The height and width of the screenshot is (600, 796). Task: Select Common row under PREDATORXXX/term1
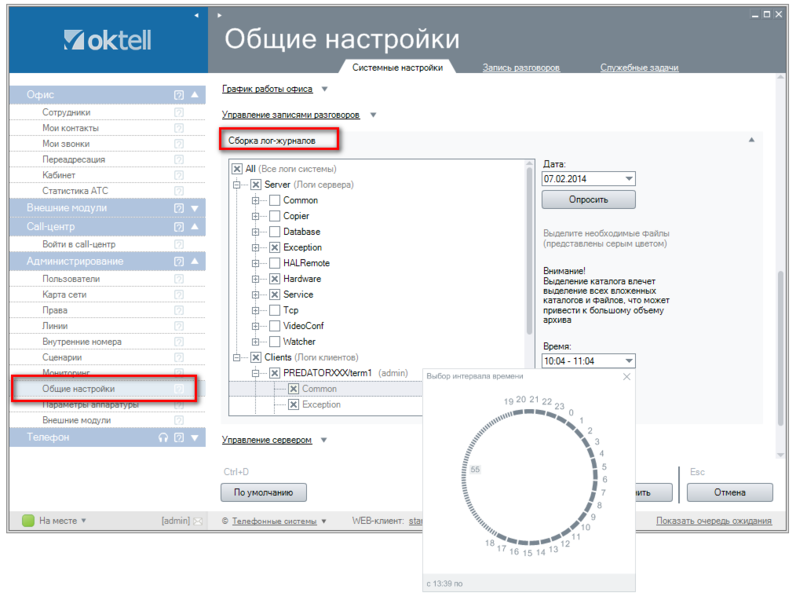pyautogui.click(x=326, y=389)
